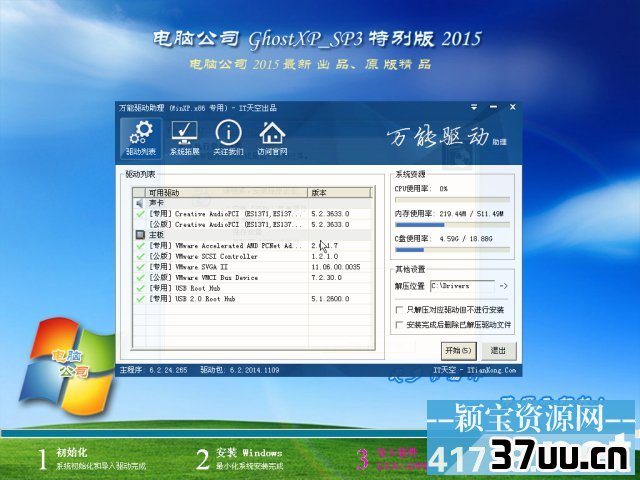Click the 主程序: 6.2.24.265 status text
Image resolution: width=640 pixels, height=480 pixels.
(153, 370)
